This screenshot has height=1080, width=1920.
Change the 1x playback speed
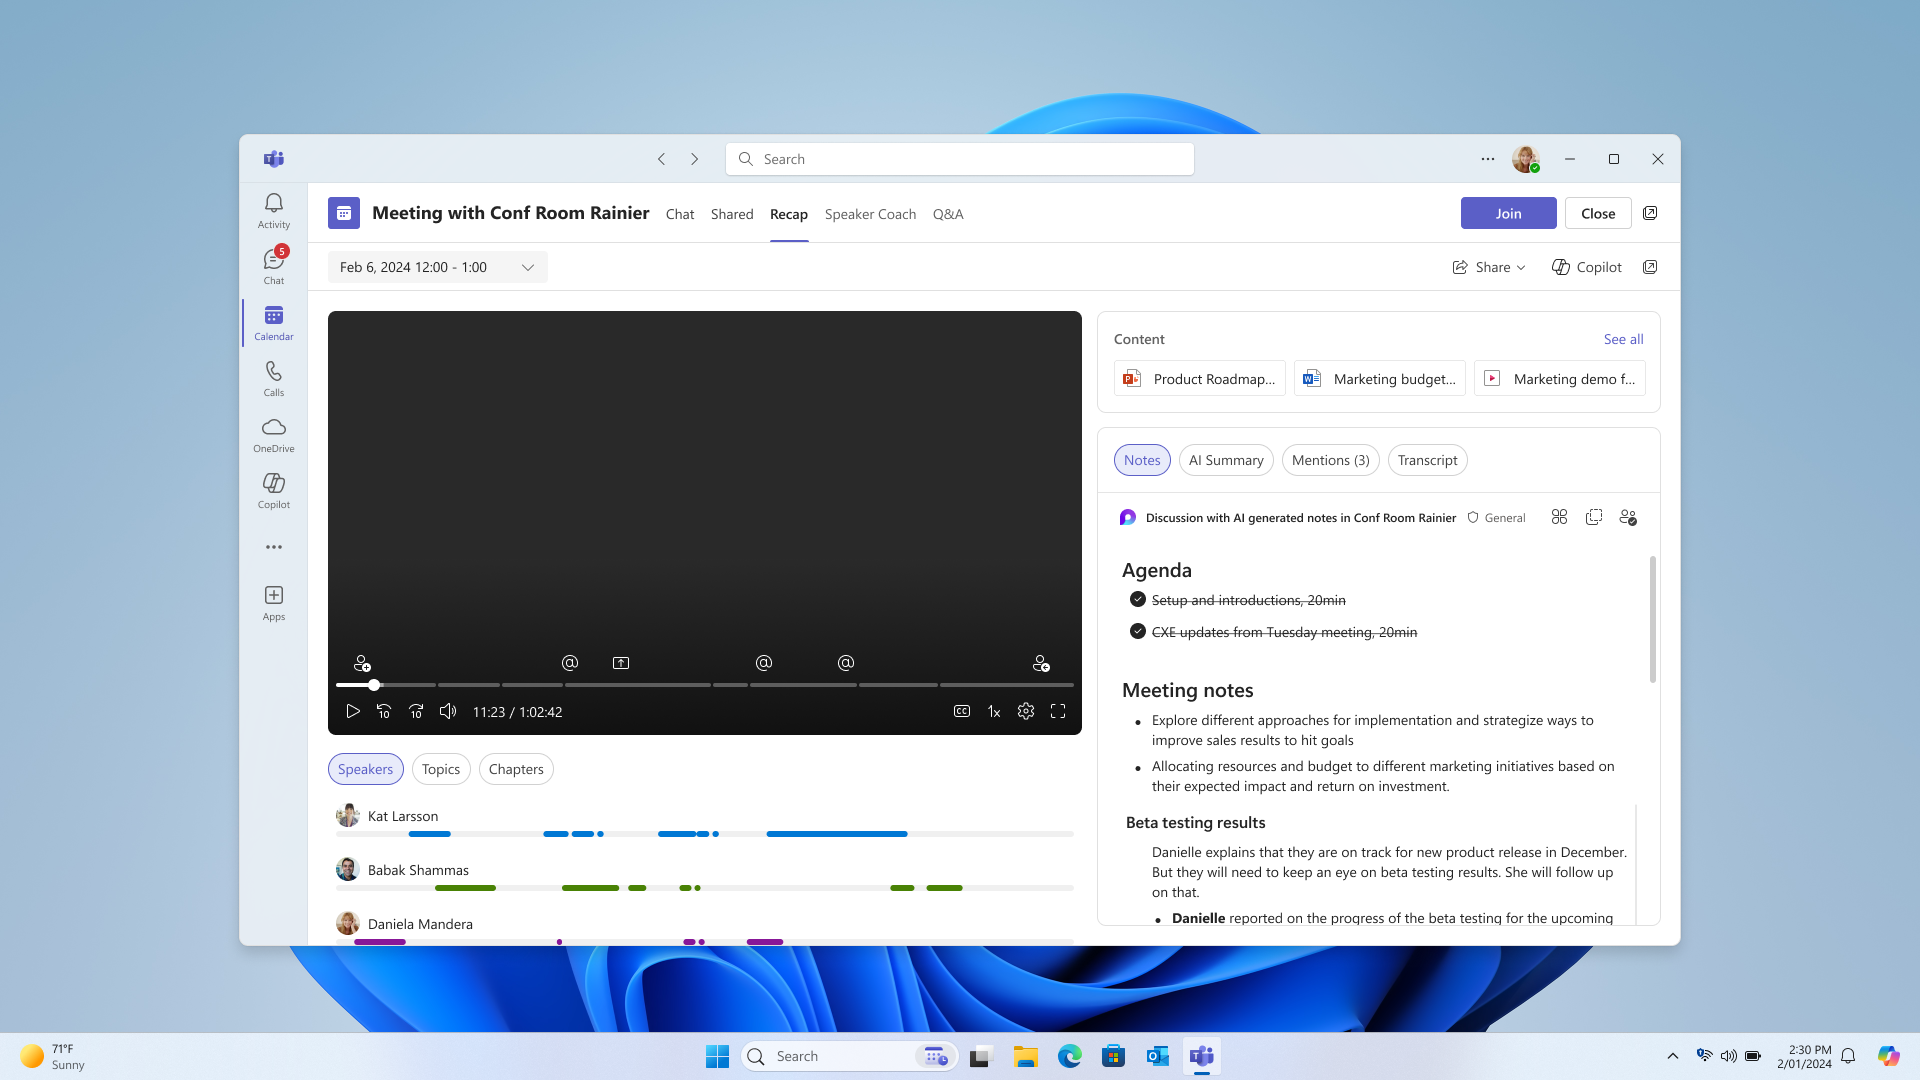(x=994, y=711)
